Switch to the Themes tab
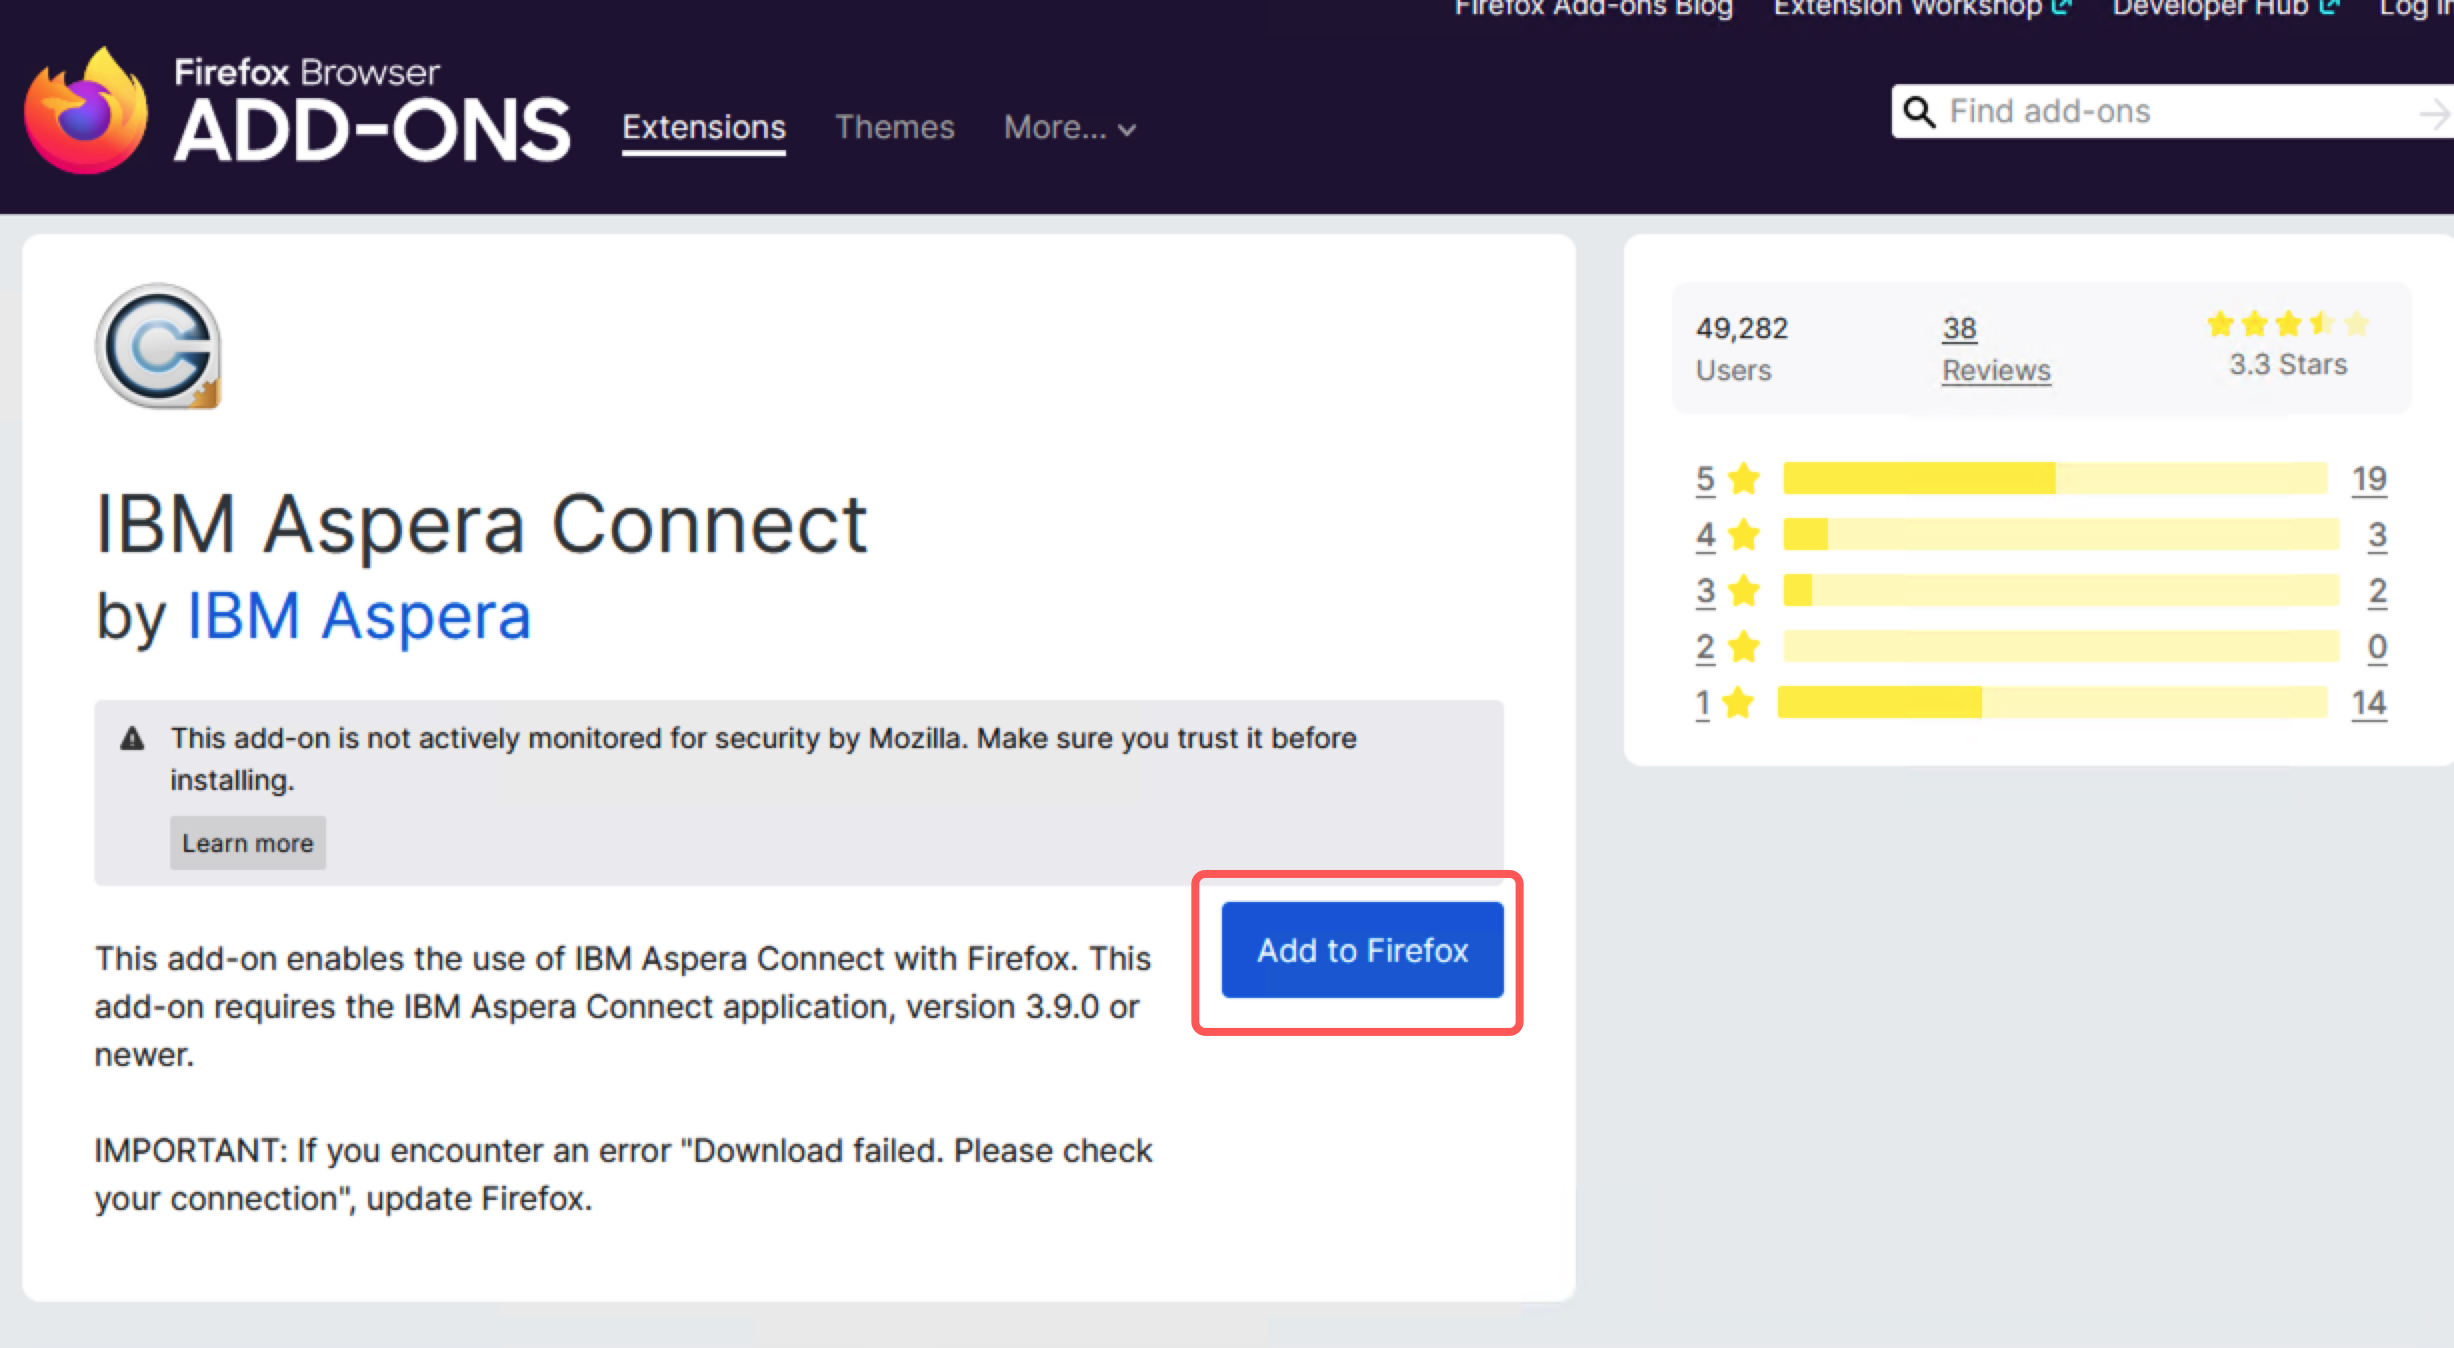The image size is (2454, 1348). pyautogui.click(x=895, y=128)
